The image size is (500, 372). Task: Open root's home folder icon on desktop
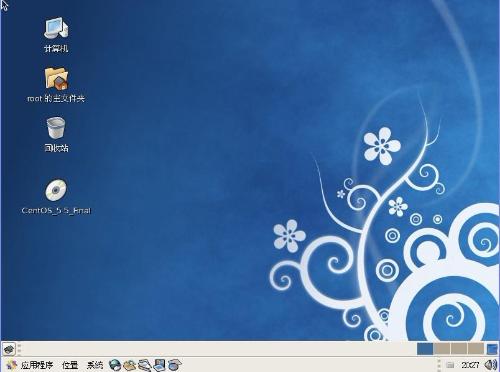[x=56, y=79]
